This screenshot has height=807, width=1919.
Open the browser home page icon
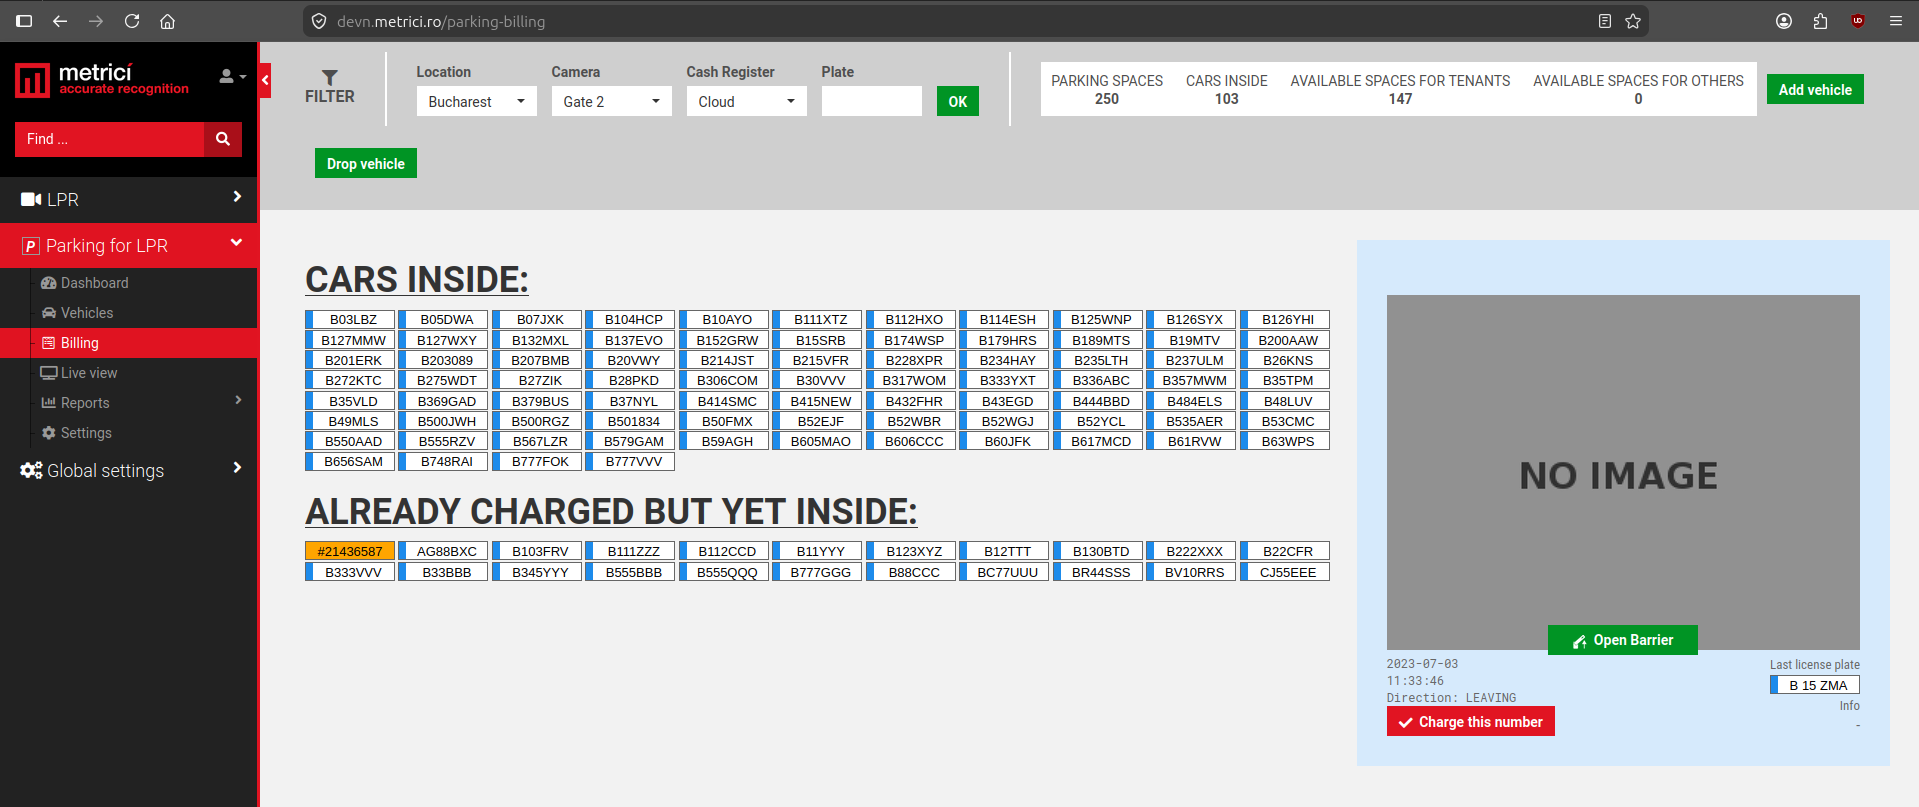(168, 21)
